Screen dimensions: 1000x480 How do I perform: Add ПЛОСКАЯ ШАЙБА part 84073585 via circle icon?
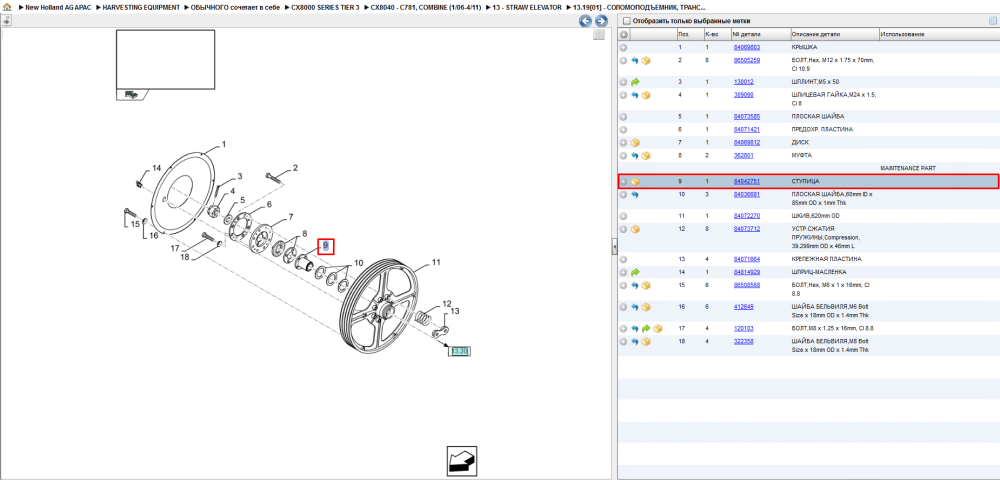coord(624,117)
